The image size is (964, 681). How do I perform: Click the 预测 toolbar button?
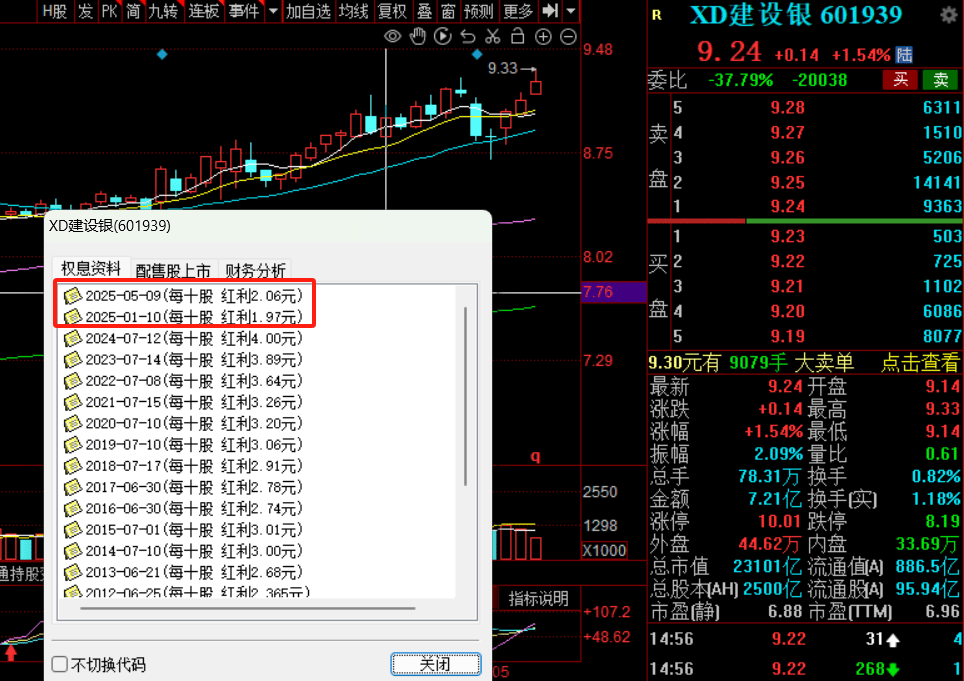click(x=478, y=10)
